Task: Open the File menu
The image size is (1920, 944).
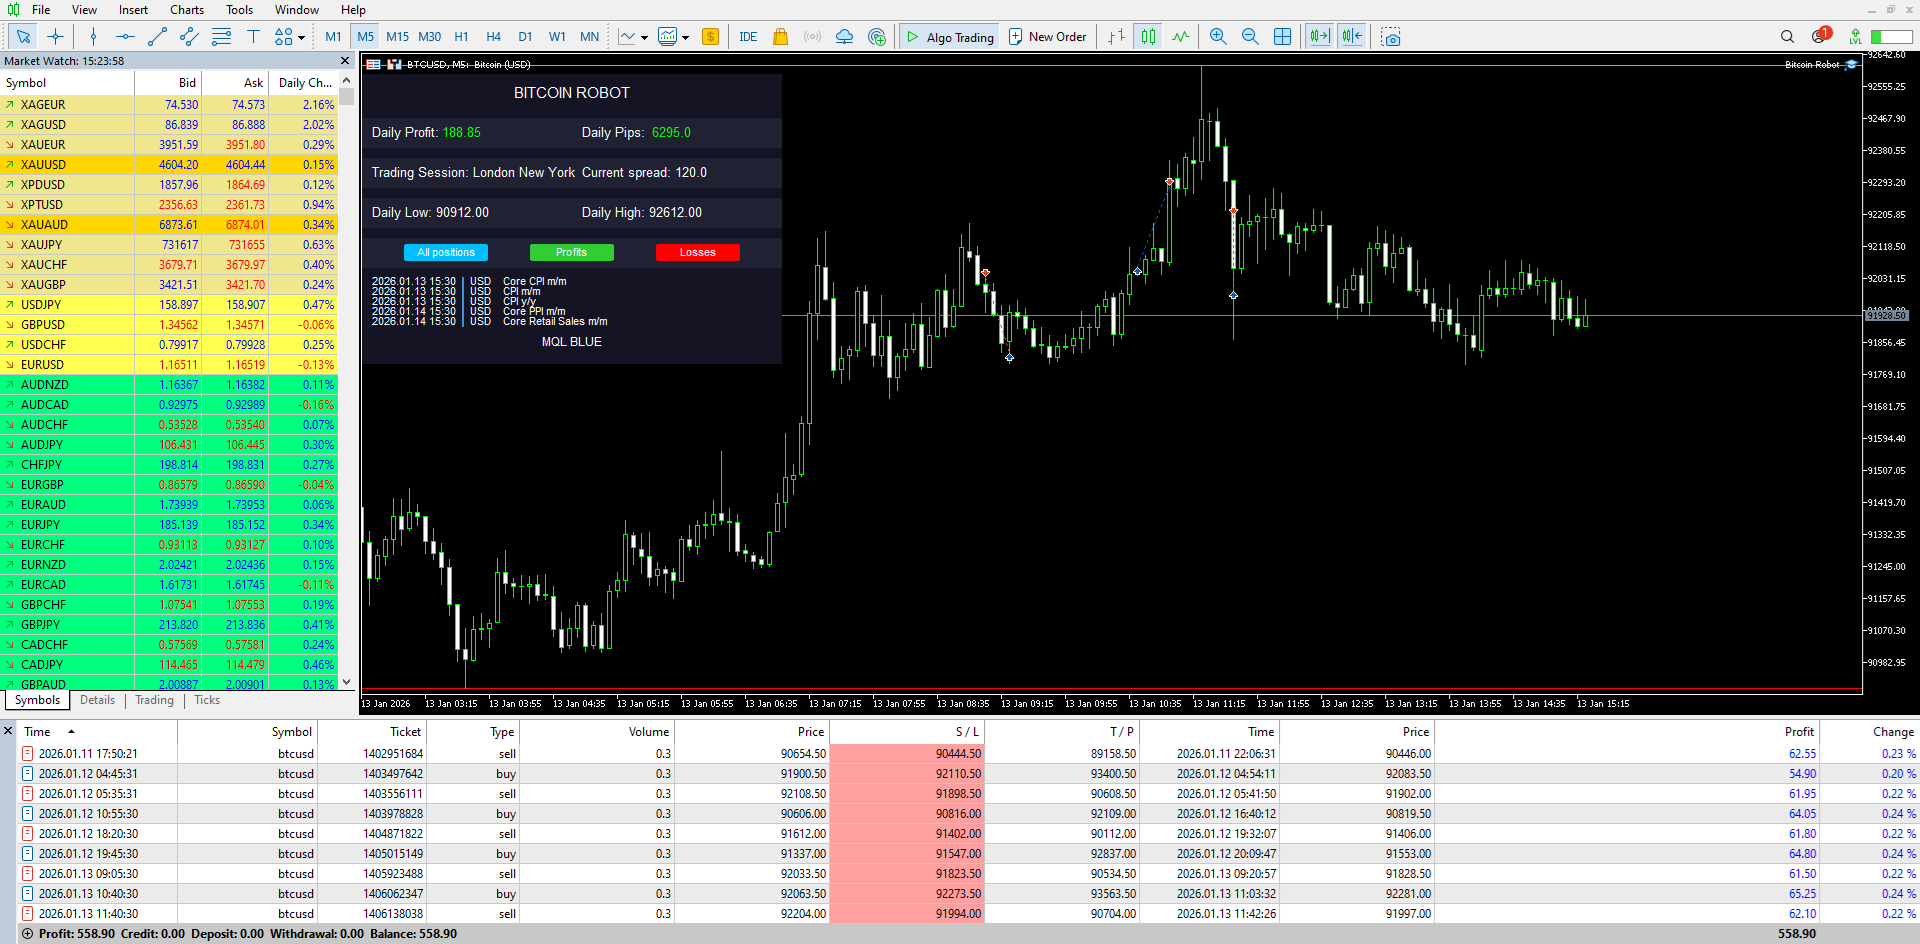Action: click(41, 10)
